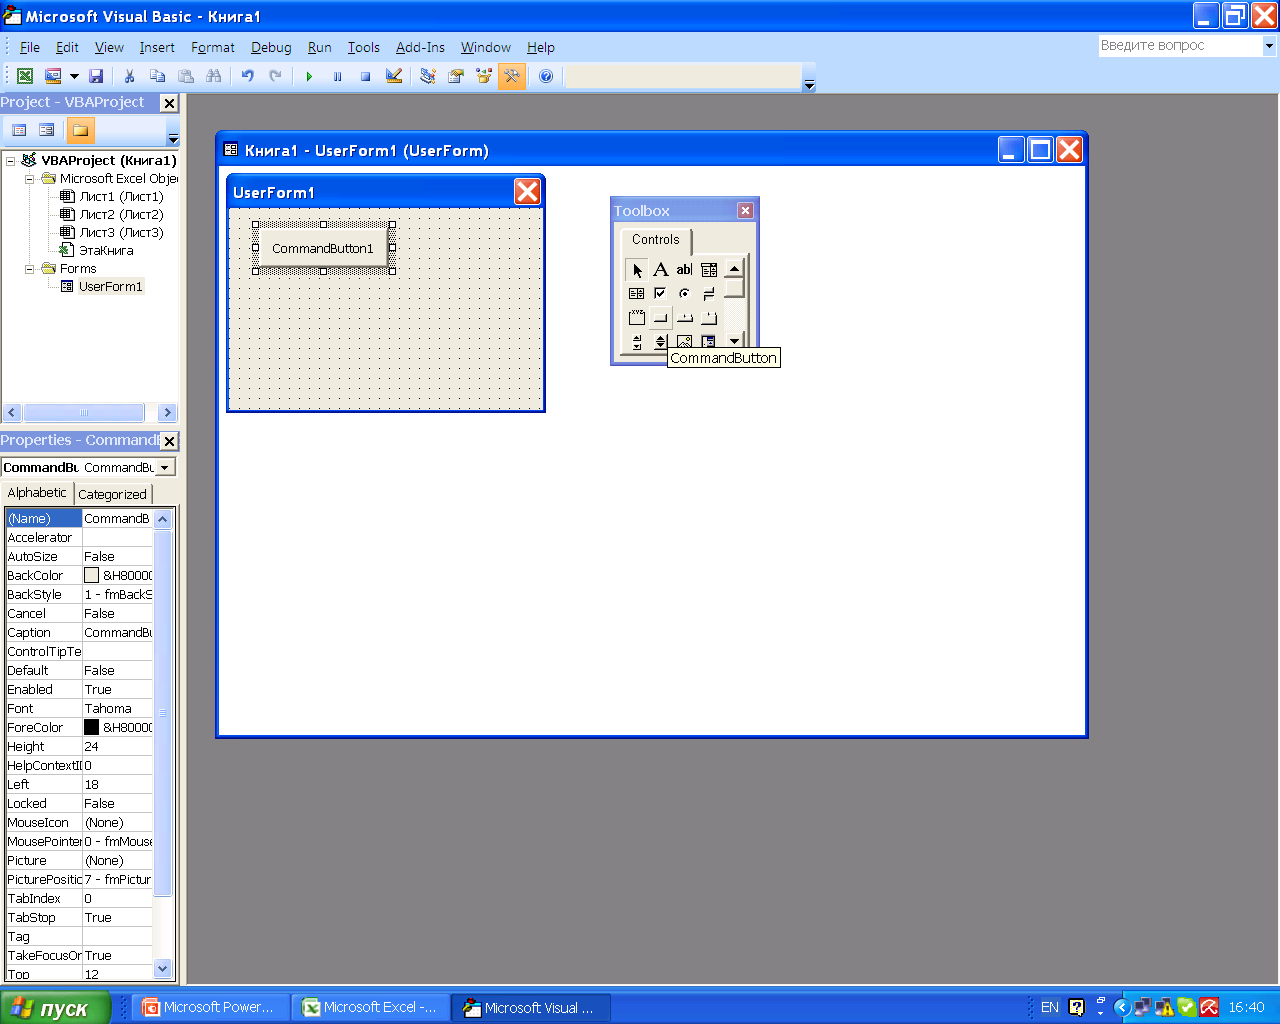Click the Reset stop icon

point(365,76)
